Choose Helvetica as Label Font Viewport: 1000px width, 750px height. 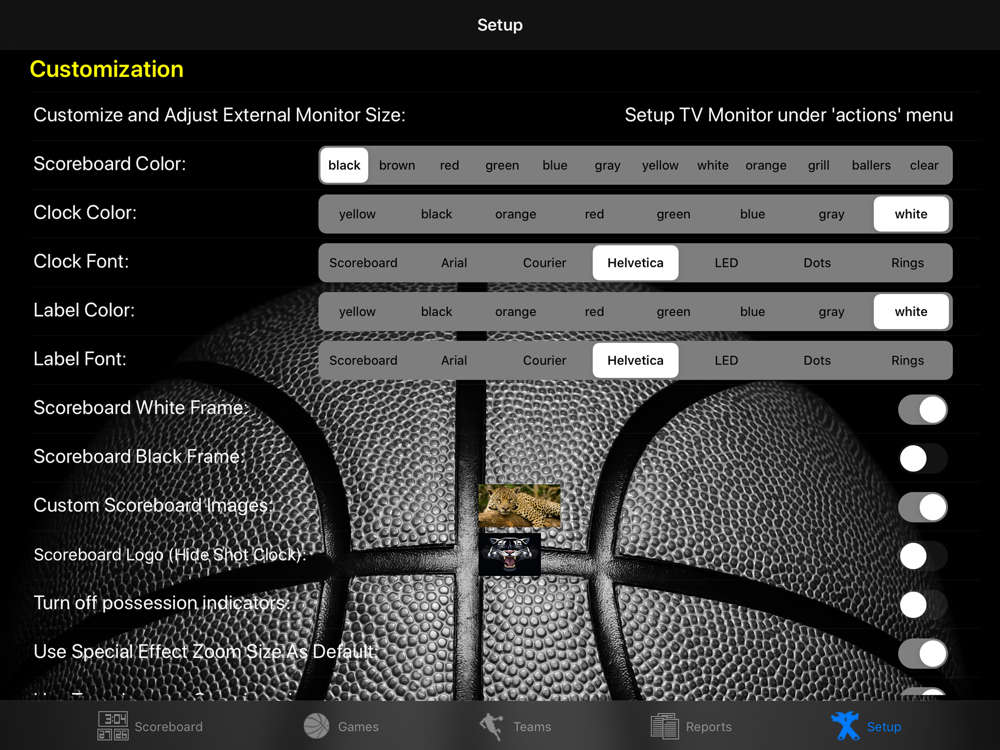point(635,360)
